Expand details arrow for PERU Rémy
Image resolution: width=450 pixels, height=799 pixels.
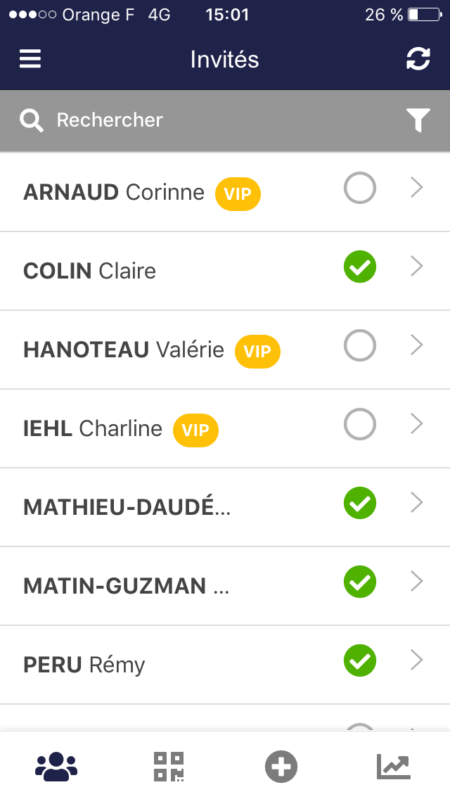pos(417,660)
